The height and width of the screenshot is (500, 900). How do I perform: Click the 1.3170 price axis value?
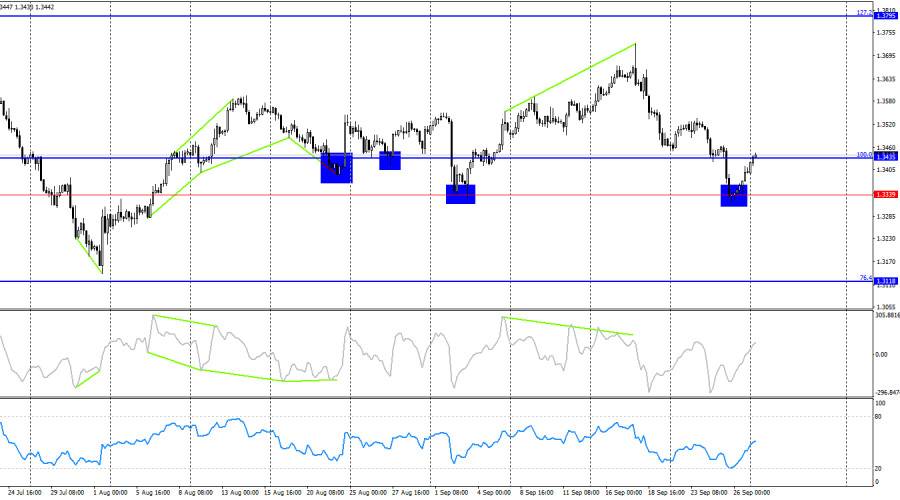pos(886,261)
